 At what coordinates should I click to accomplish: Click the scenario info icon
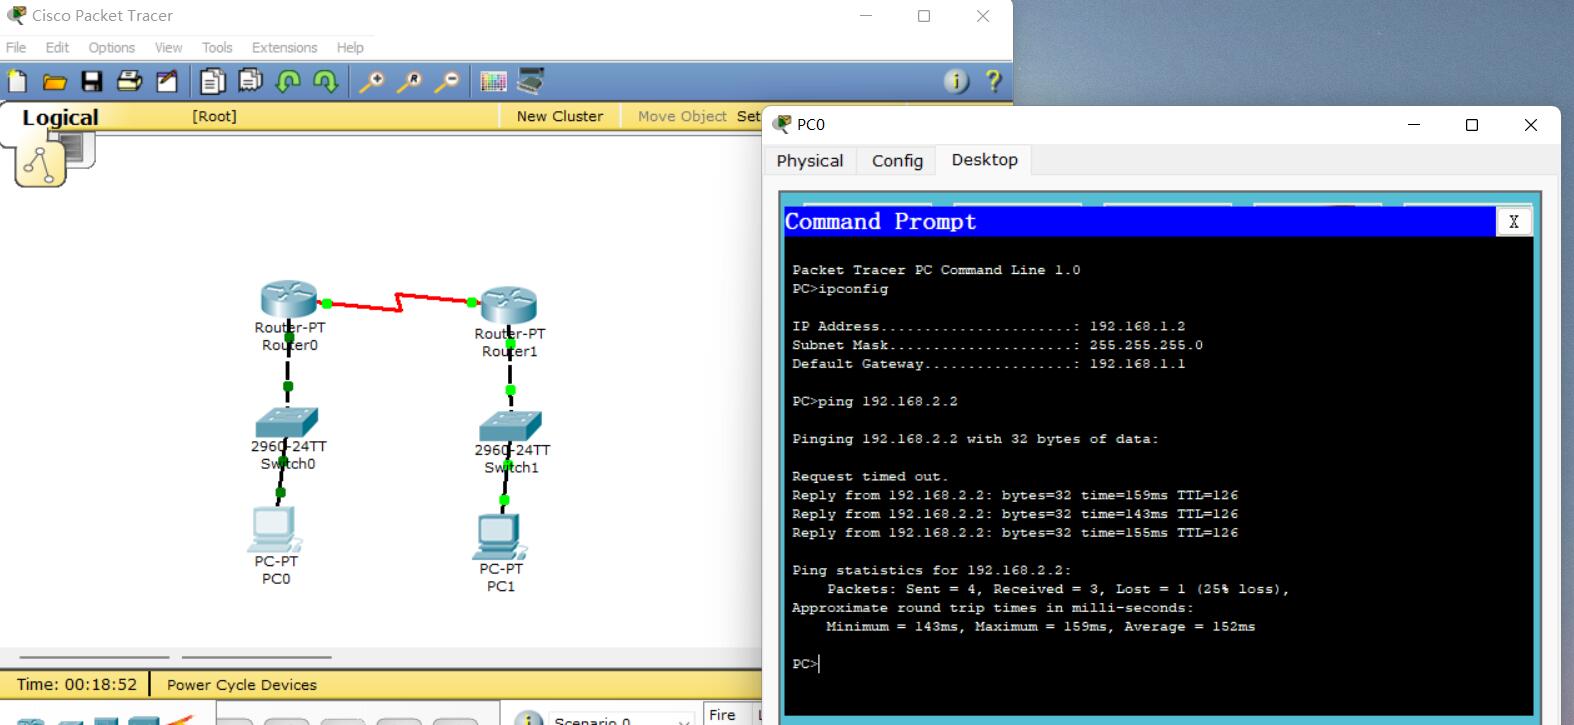[528, 719]
